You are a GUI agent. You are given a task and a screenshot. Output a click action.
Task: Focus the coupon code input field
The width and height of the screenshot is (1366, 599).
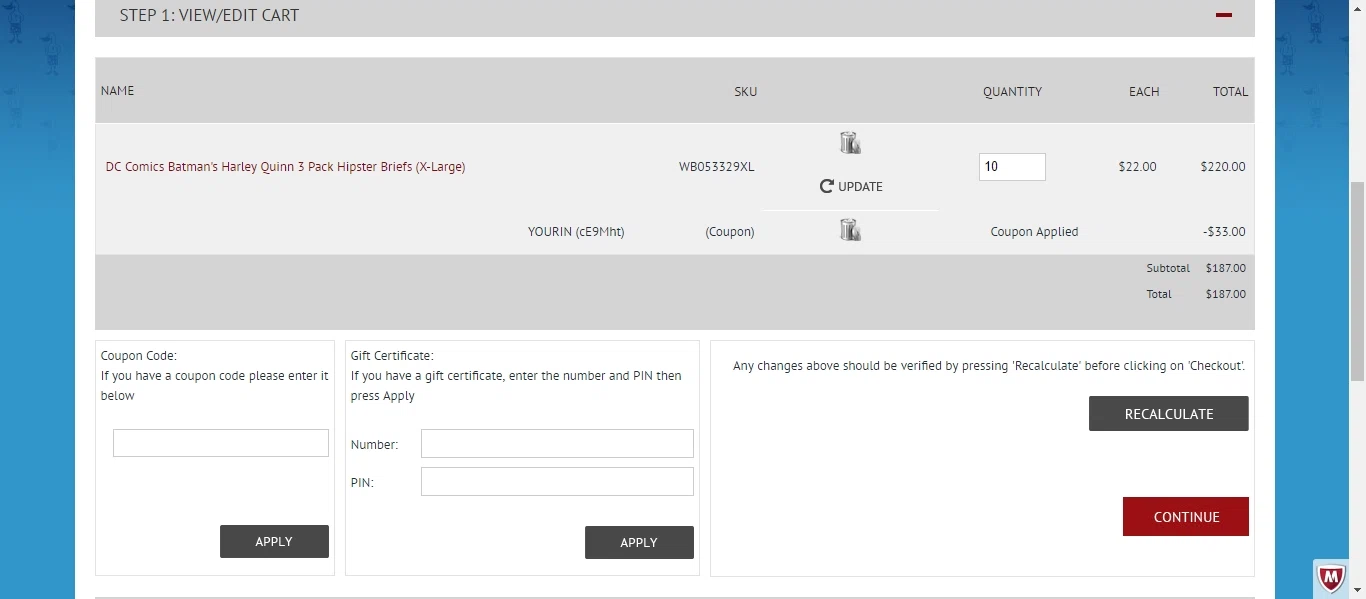(221, 443)
